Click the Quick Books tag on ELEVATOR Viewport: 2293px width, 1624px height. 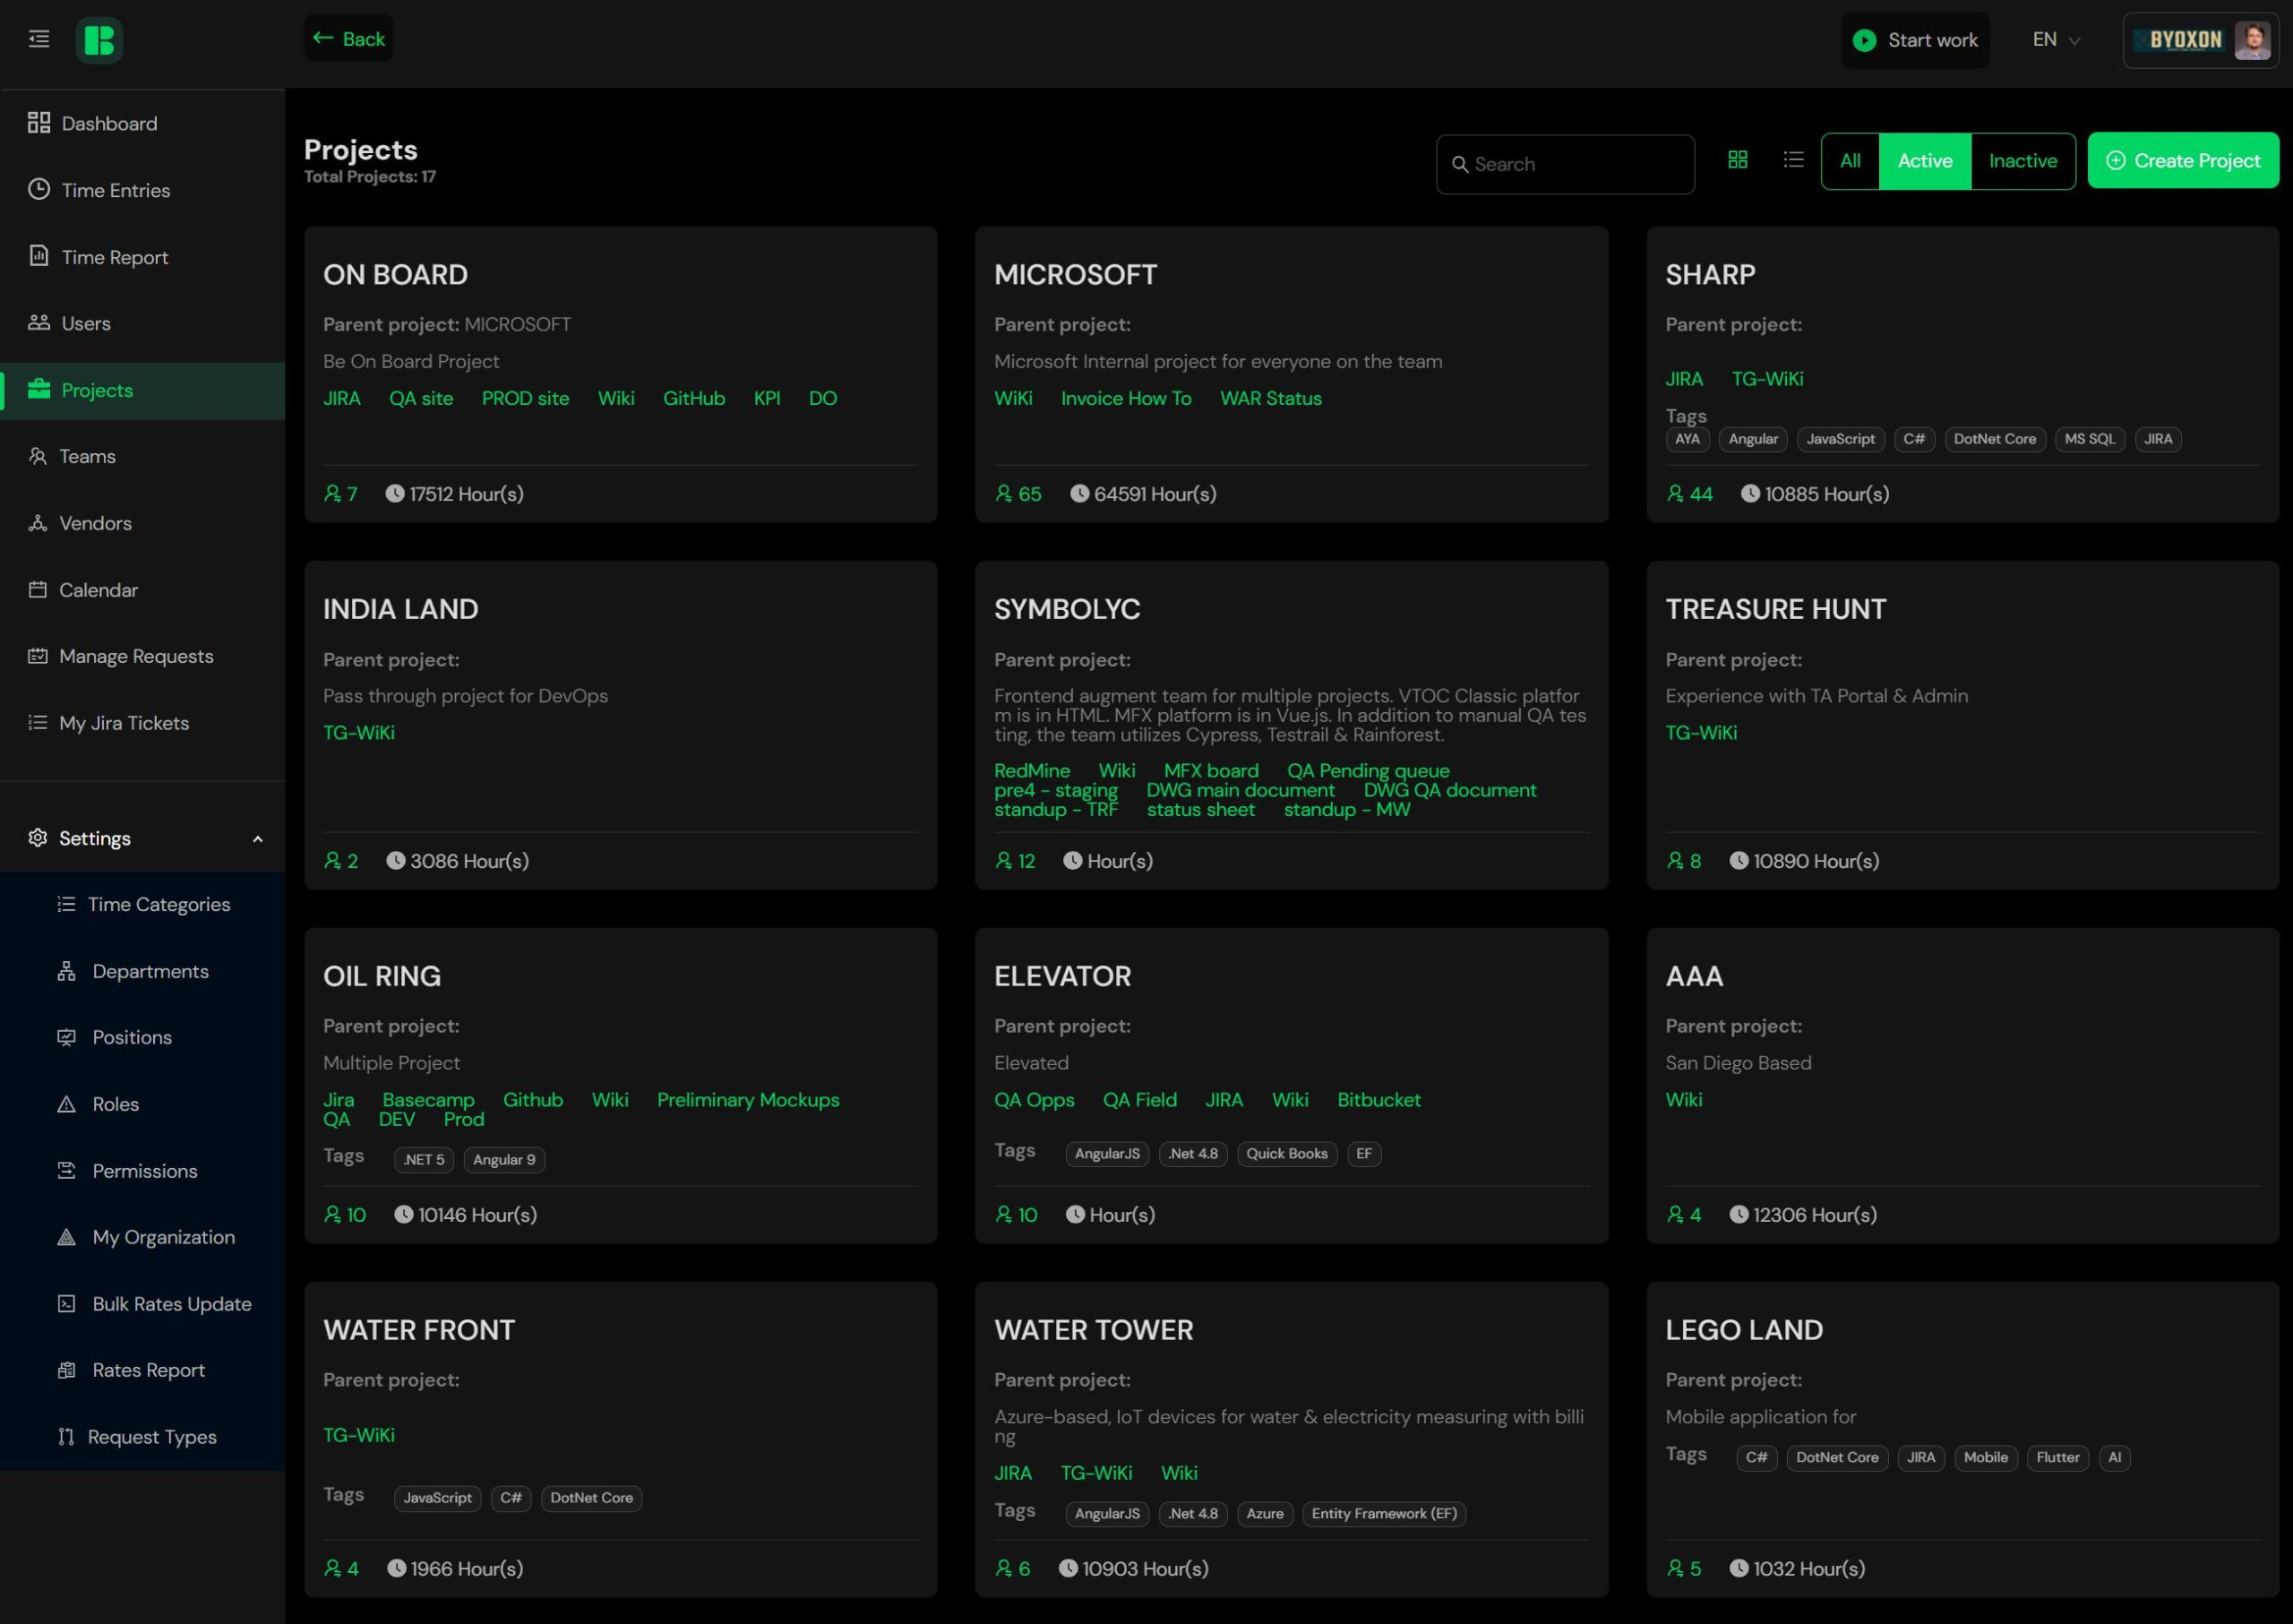click(1286, 1153)
